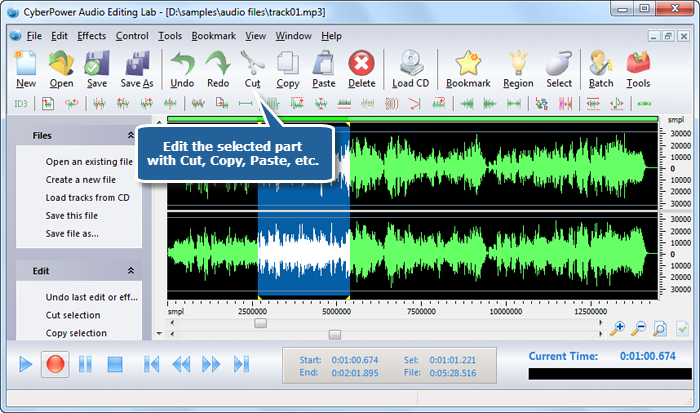Screen dimensions: 700x413
Task: Zoom in with the plus magnifier icon
Action: (x=617, y=329)
